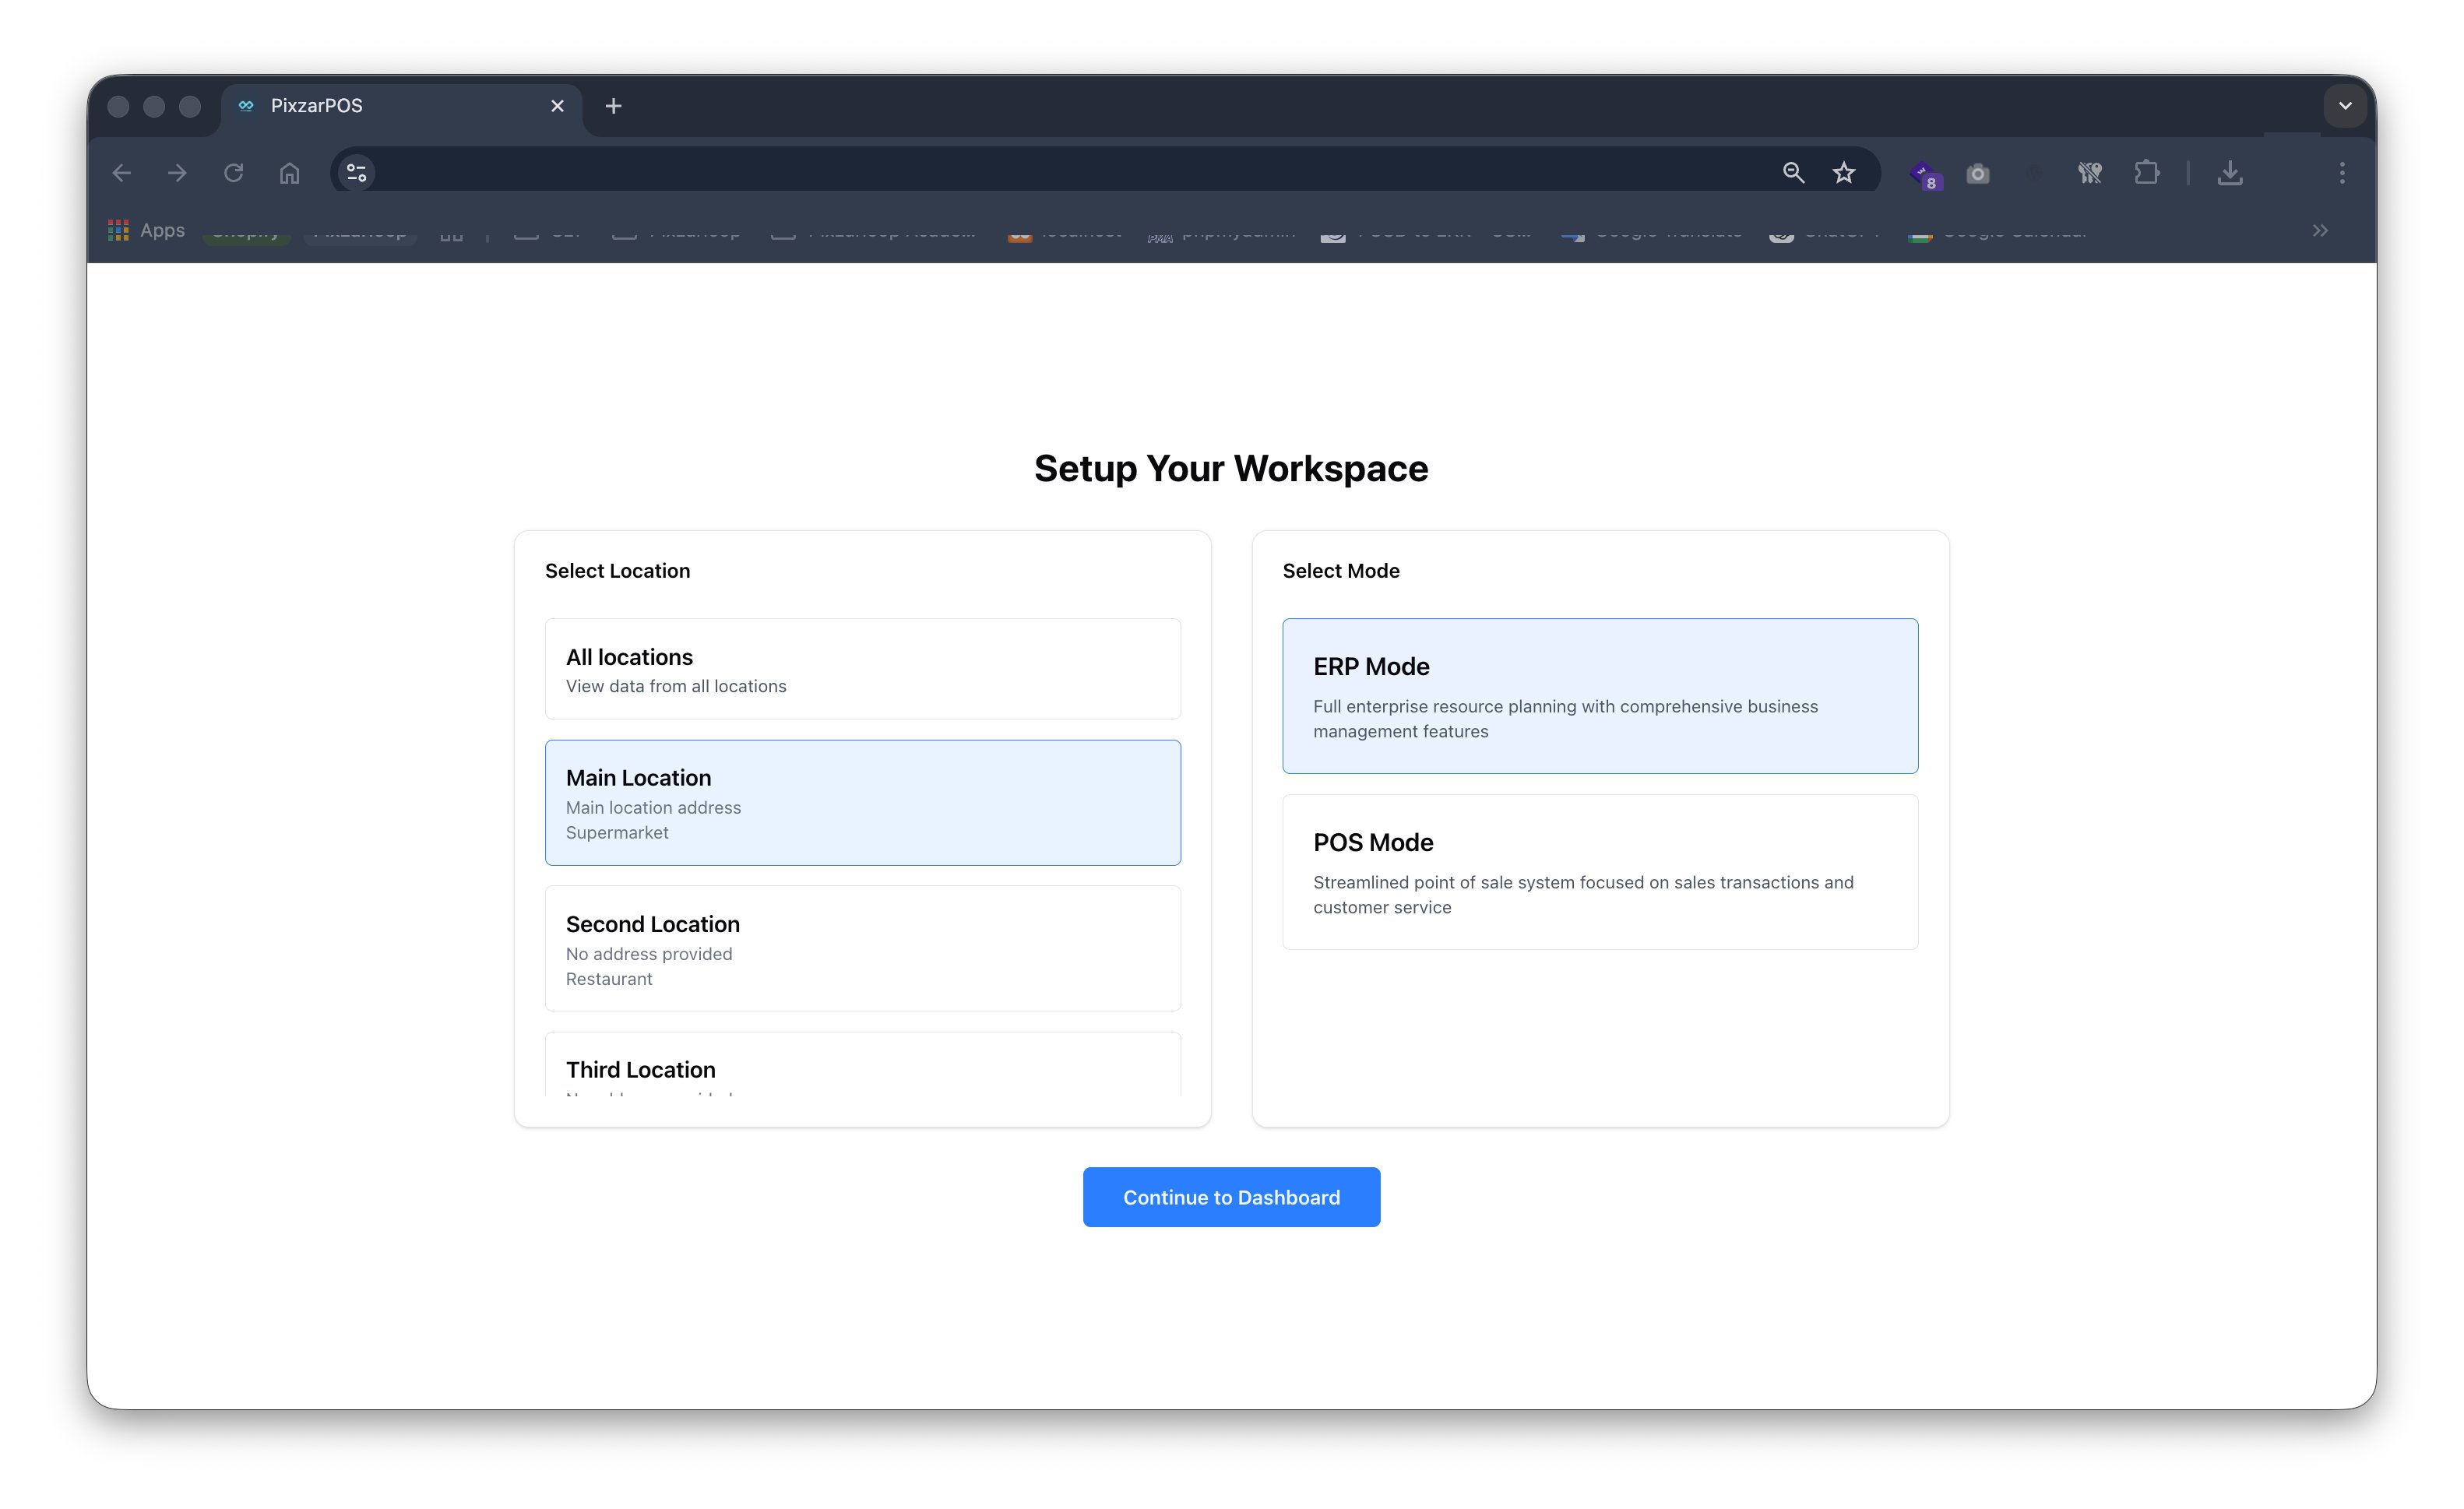Expand hidden bookmarks with the chevron
This screenshot has height=1509, width=2464.
point(2318,231)
